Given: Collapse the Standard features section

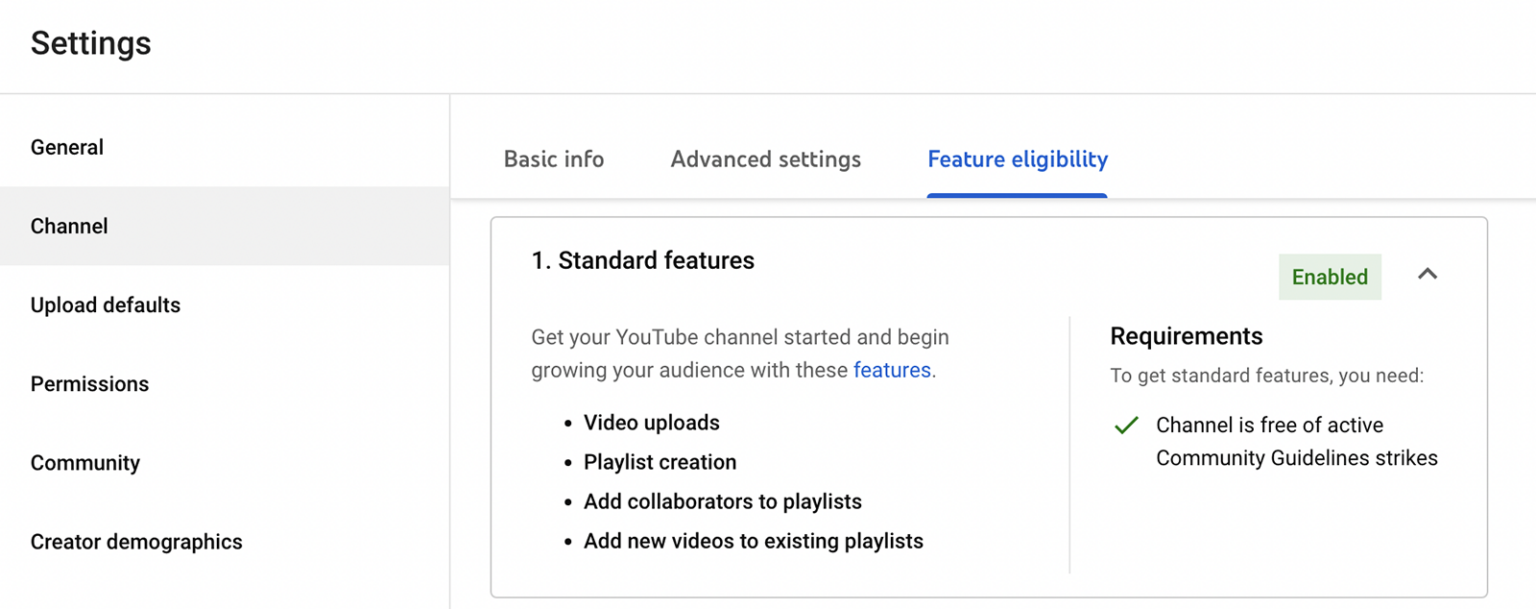Looking at the screenshot, I should point(1428,274).
